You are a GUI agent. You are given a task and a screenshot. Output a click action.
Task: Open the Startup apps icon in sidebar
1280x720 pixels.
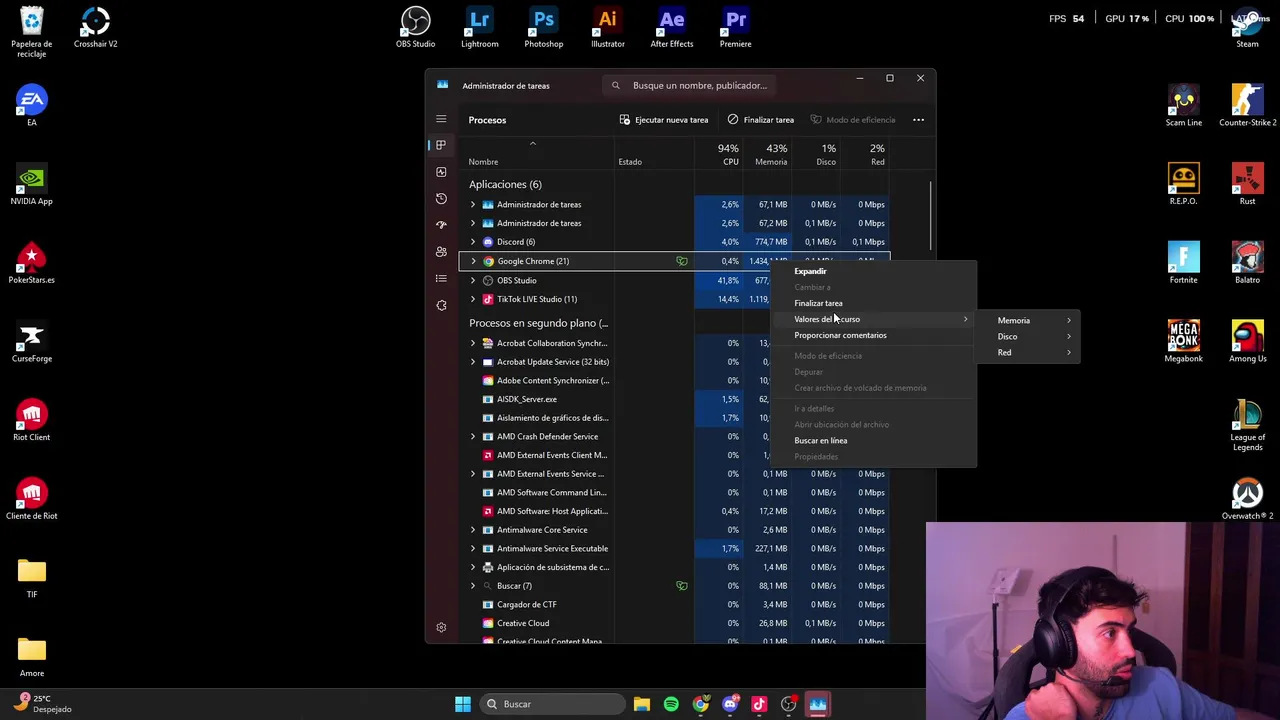pos(441,225)
